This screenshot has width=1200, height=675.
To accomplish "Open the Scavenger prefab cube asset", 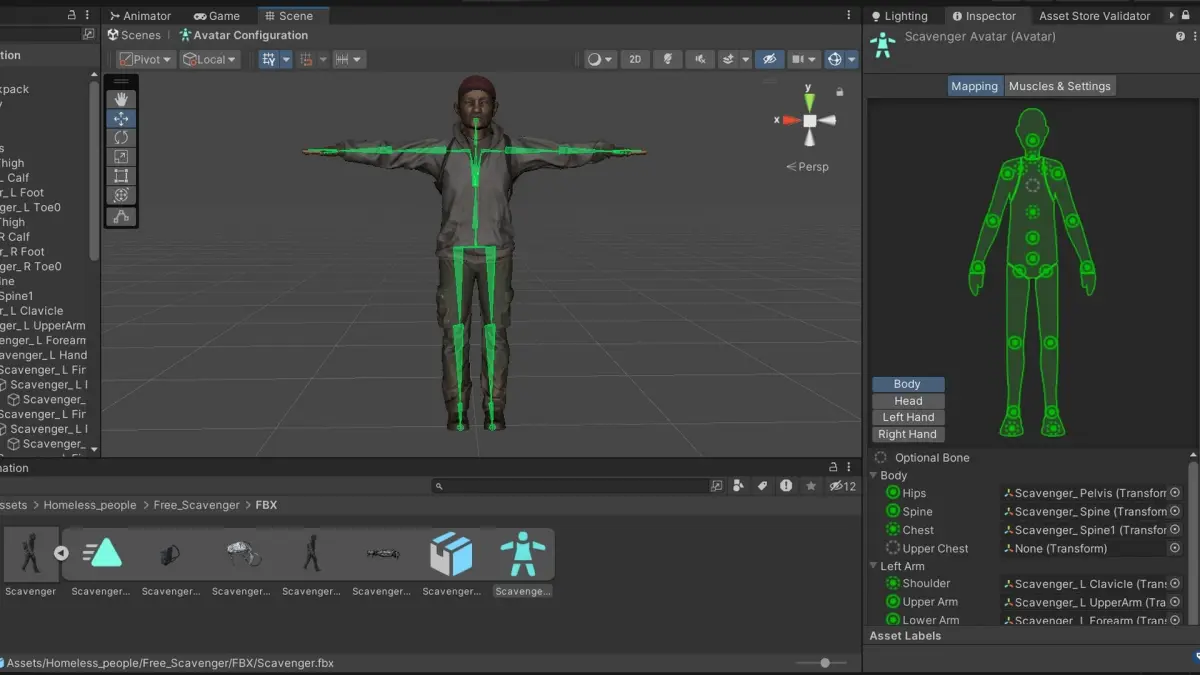I will pos(451,555).
